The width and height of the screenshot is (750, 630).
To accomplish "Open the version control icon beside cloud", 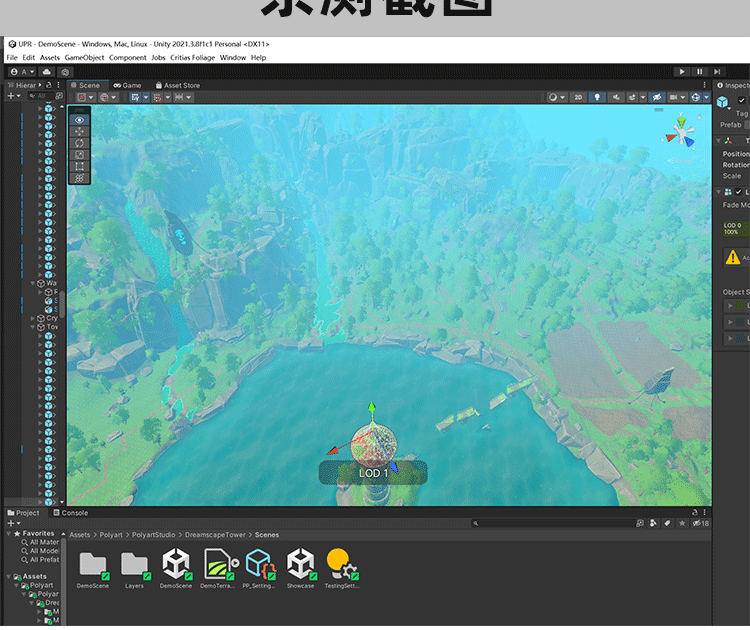I will tap(65, 72).
